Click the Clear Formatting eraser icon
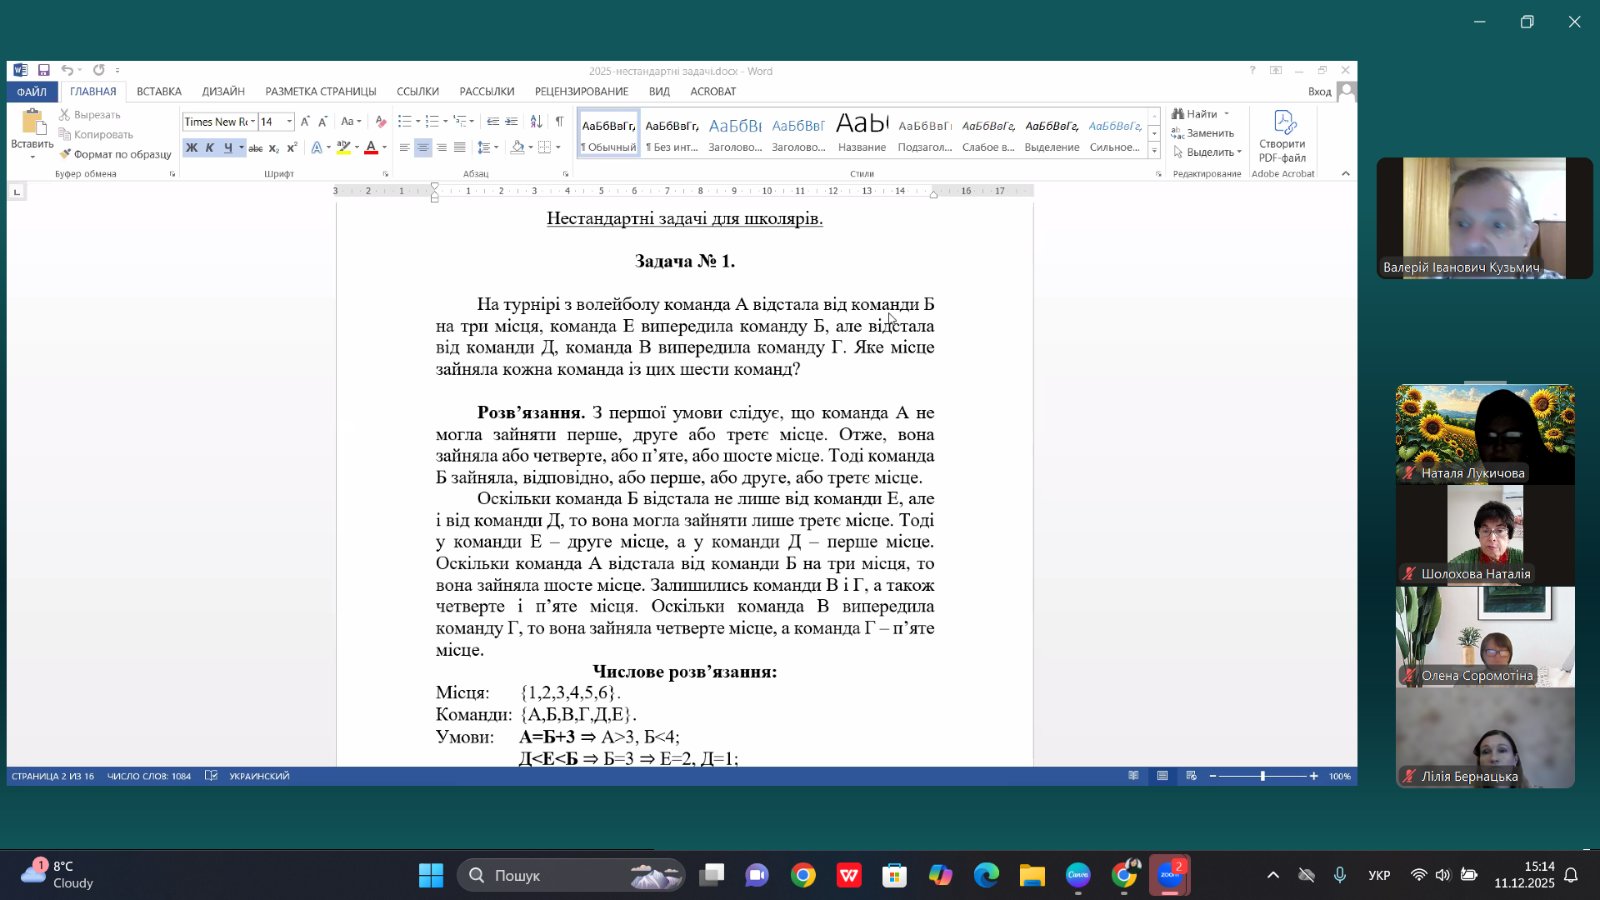Screen dimensions: 1600x900 pyautogui.click(x=380, y=122)
